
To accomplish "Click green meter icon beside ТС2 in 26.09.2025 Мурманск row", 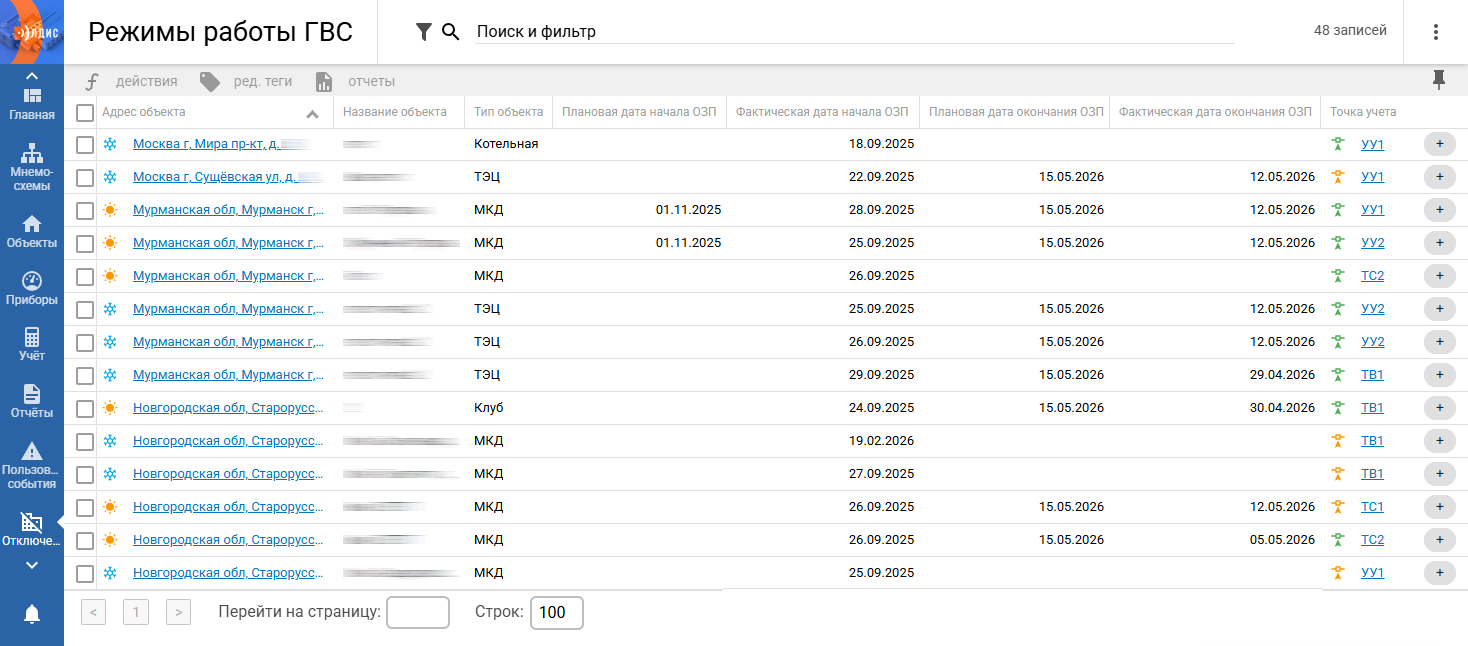I will pos(1338,276).
